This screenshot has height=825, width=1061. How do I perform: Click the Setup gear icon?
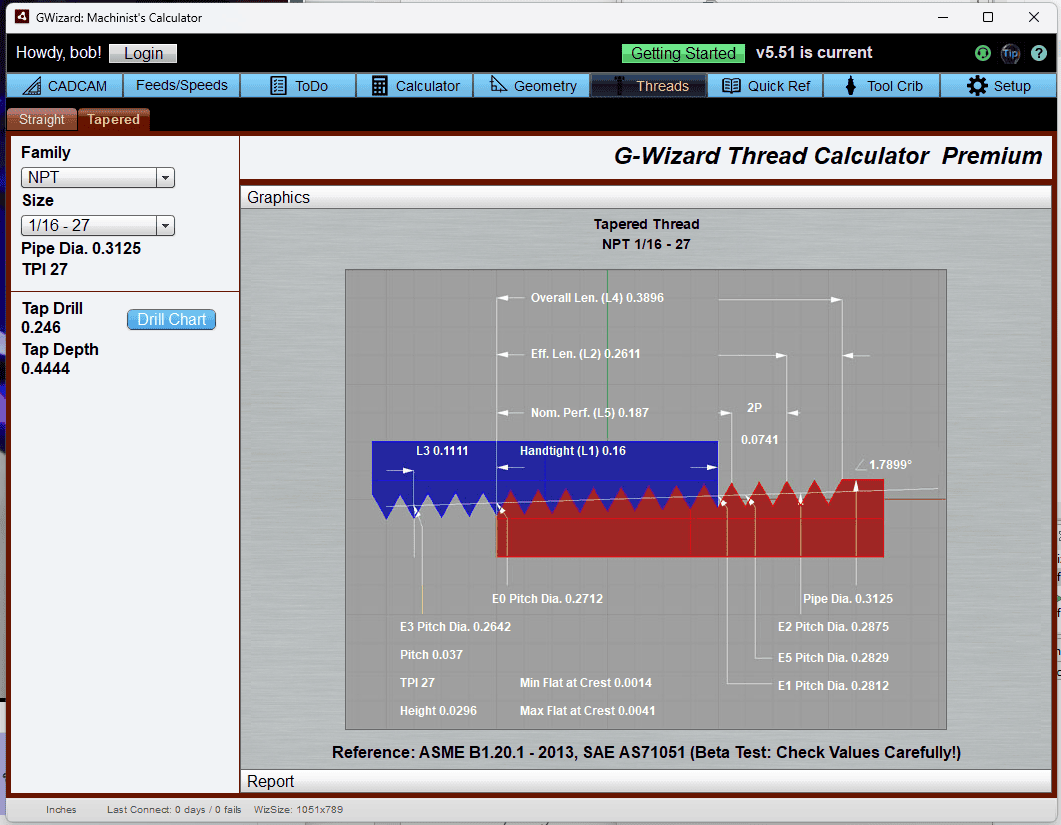pyautogui.click(x=977, y=86)
